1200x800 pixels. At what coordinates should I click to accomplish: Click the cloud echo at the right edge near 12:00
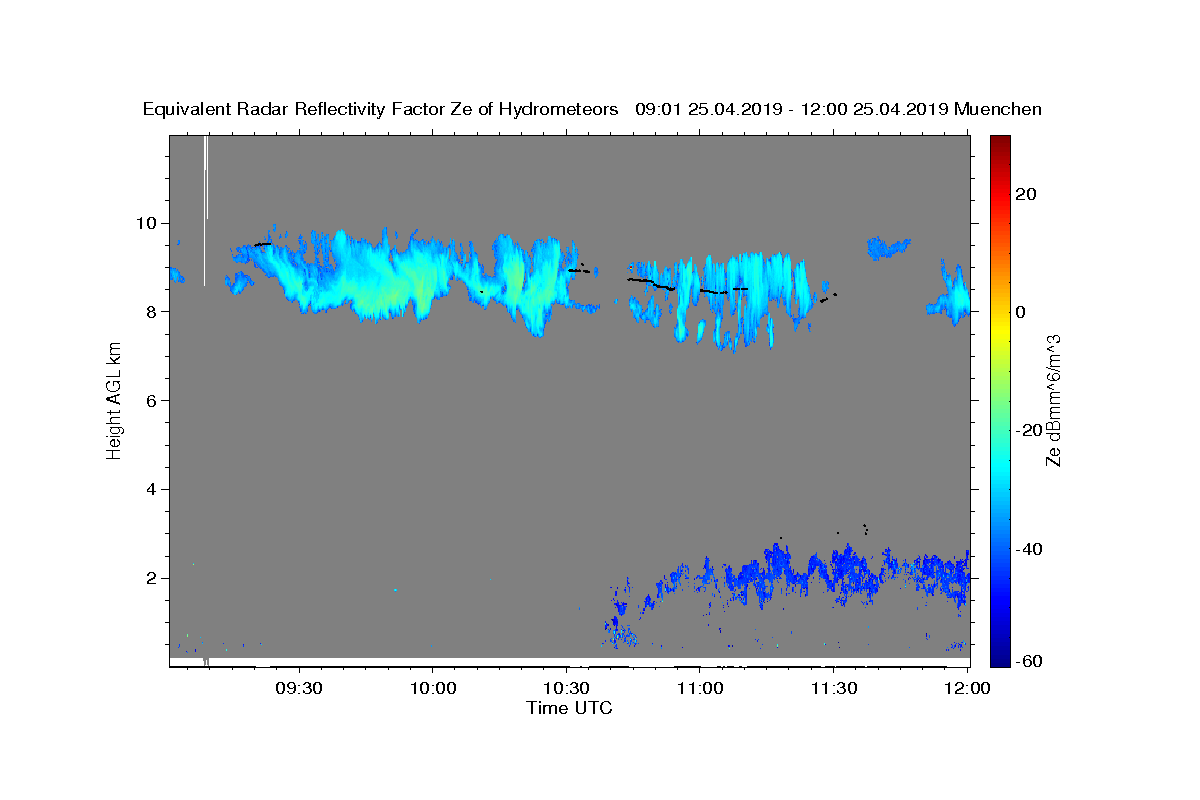pyautogui.click(x=950, y=295)
